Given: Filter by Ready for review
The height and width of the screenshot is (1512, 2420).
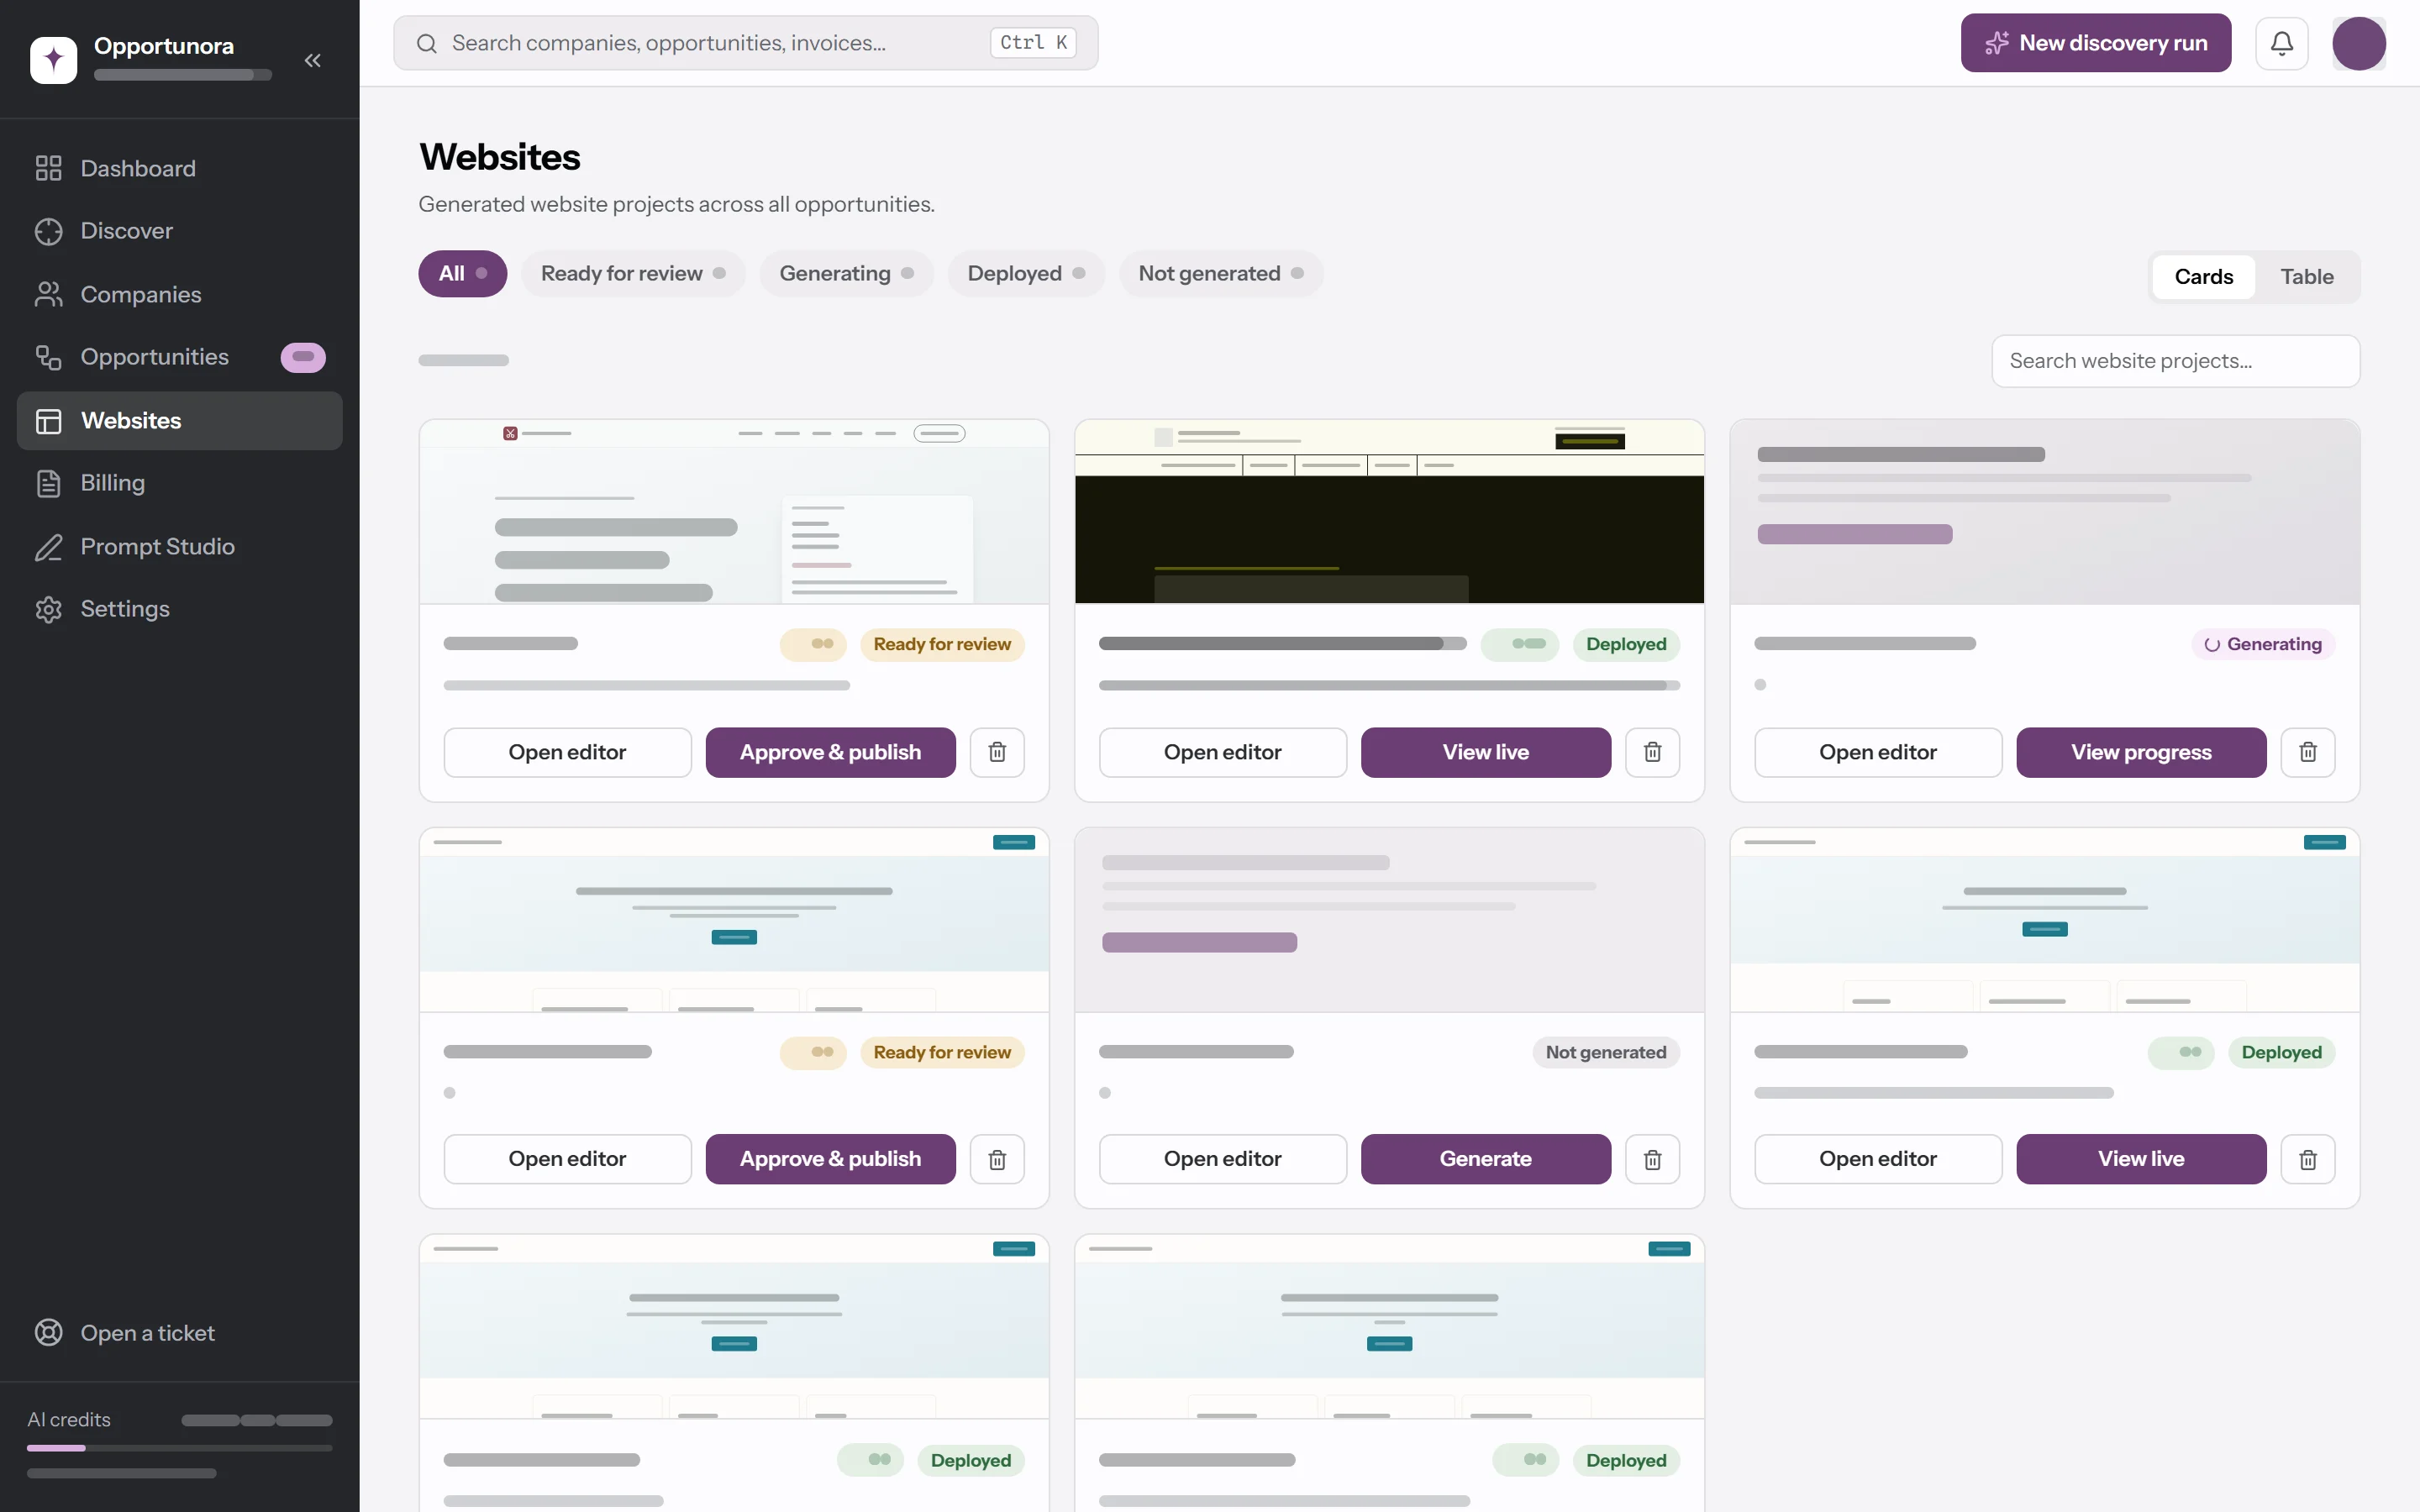Looking at the screenshot, I should pyautogui.click(x=633, y=274).
